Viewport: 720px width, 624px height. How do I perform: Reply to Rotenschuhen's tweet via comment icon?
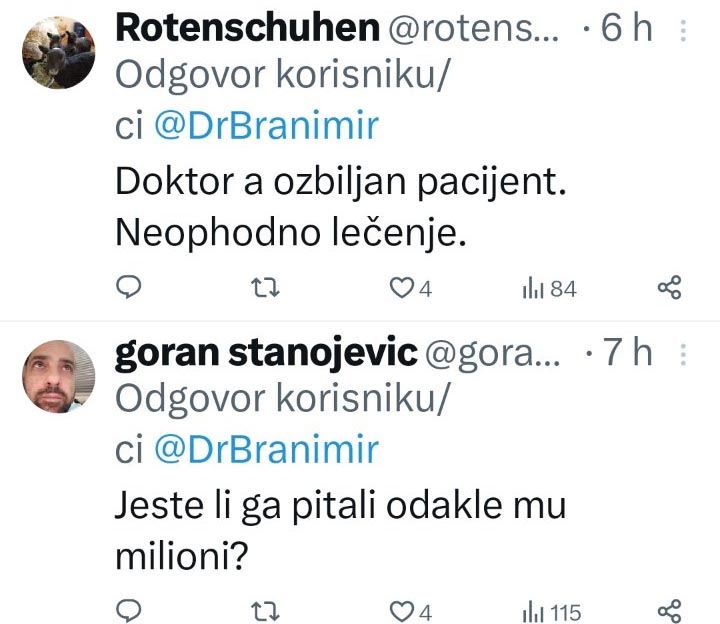(x=129, y=287)
